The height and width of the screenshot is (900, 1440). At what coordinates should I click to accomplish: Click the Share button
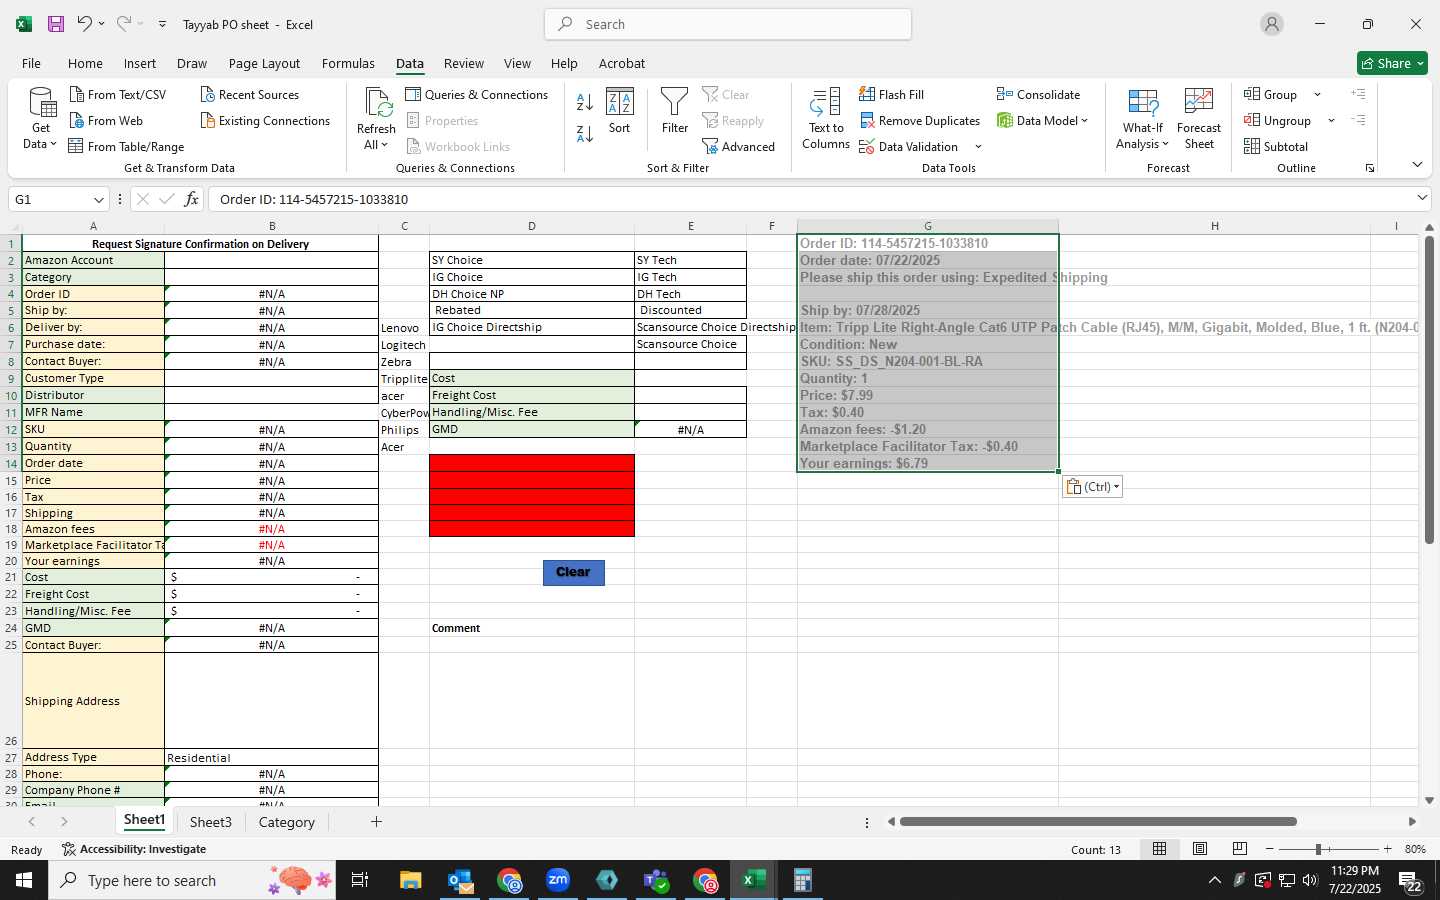pyautogui.click(x=1392, y=63)
